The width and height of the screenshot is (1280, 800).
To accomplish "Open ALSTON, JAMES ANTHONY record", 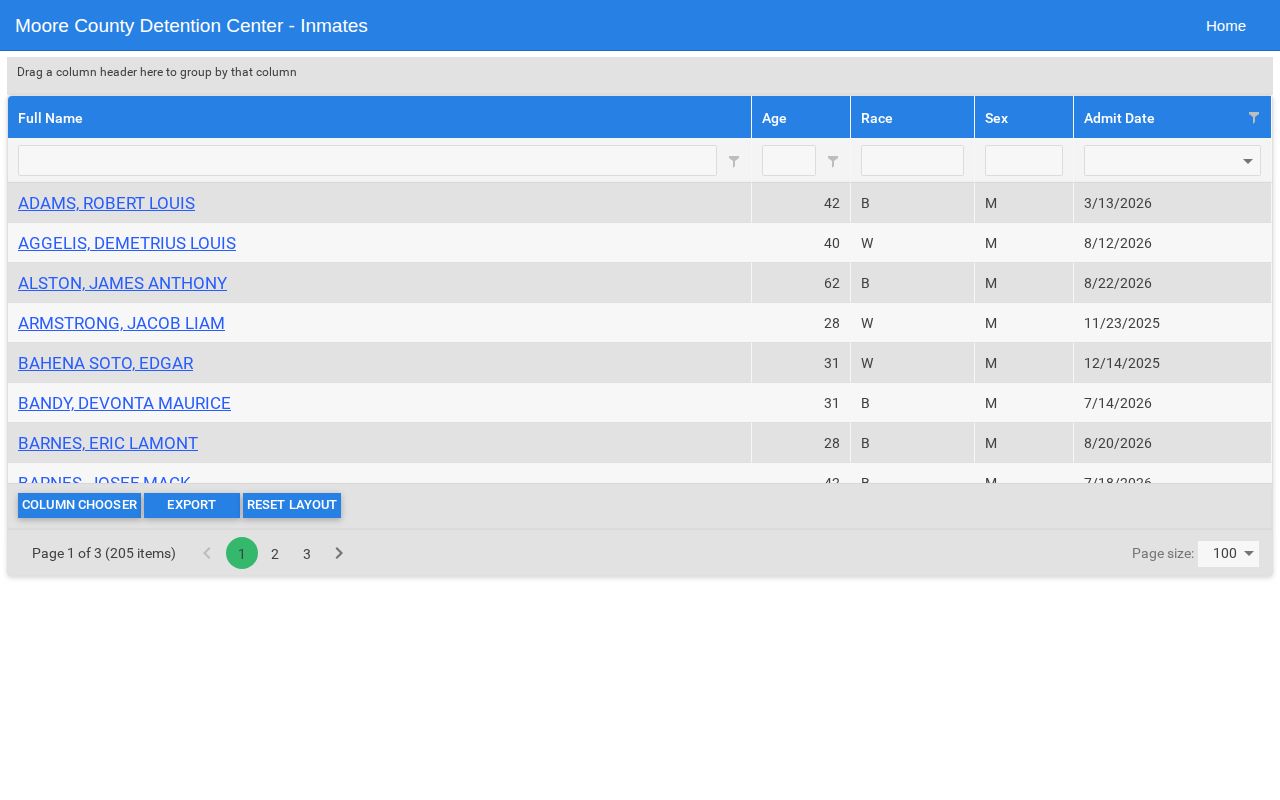I will coord(122,283).
